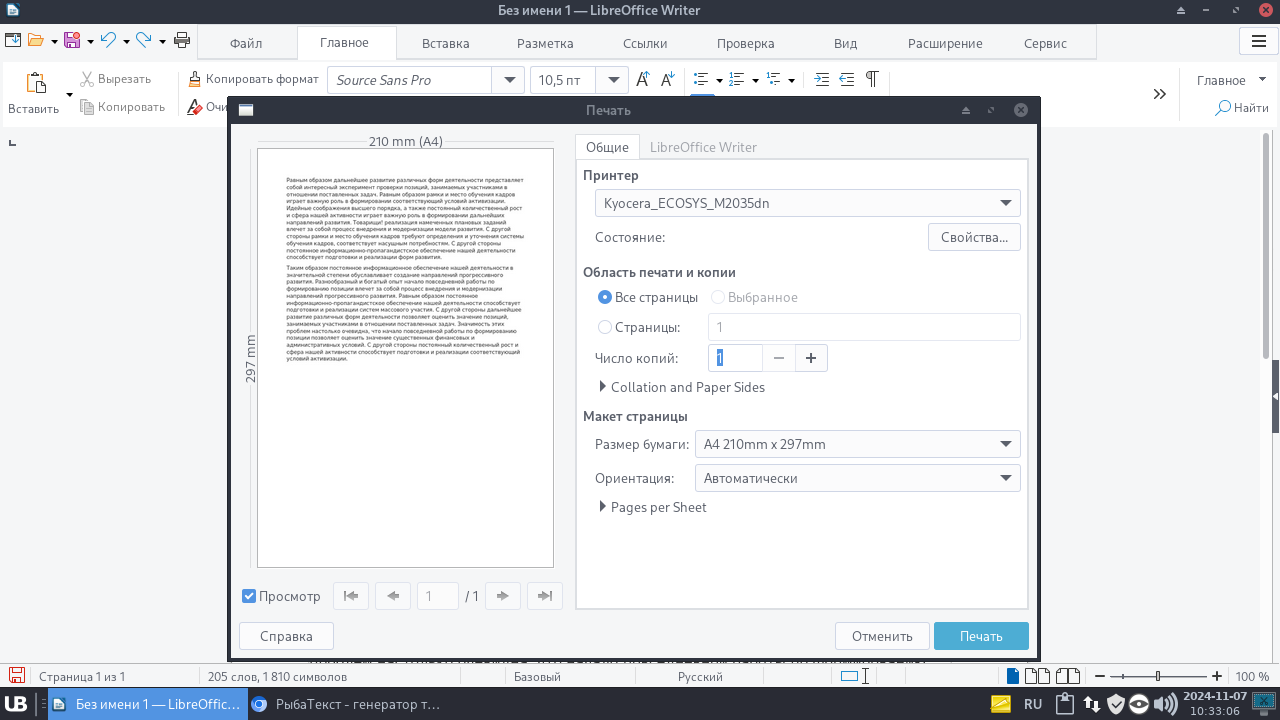
Task: Select the Все страницы radio button
Action: coord(604,297)
